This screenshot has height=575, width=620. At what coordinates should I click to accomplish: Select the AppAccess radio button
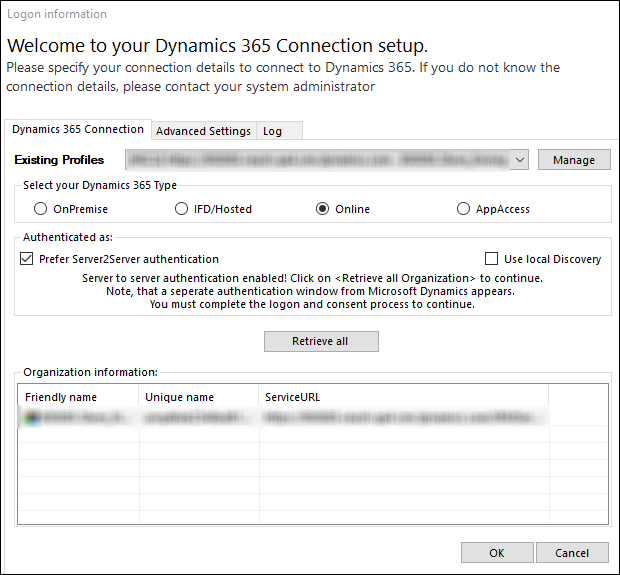pos(463,209)
